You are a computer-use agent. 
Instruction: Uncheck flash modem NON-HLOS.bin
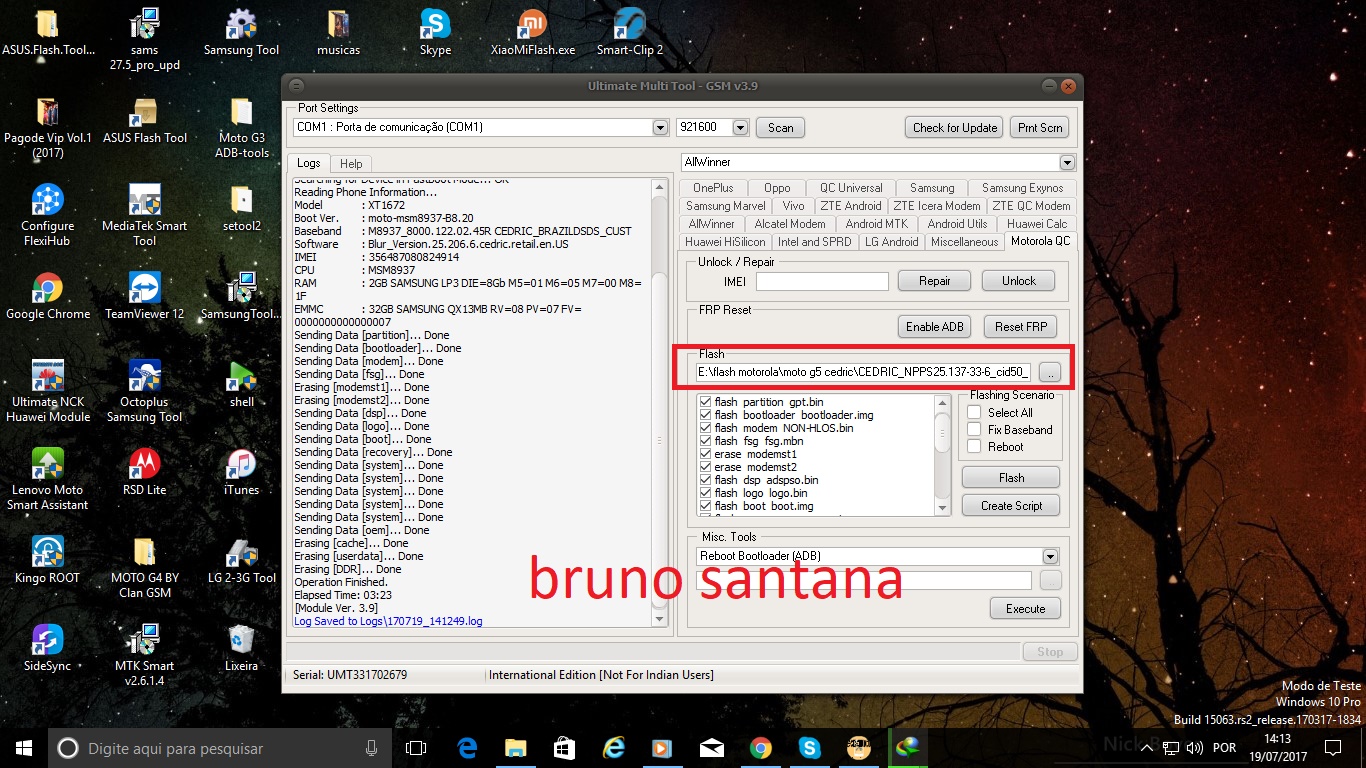point(706,428)
